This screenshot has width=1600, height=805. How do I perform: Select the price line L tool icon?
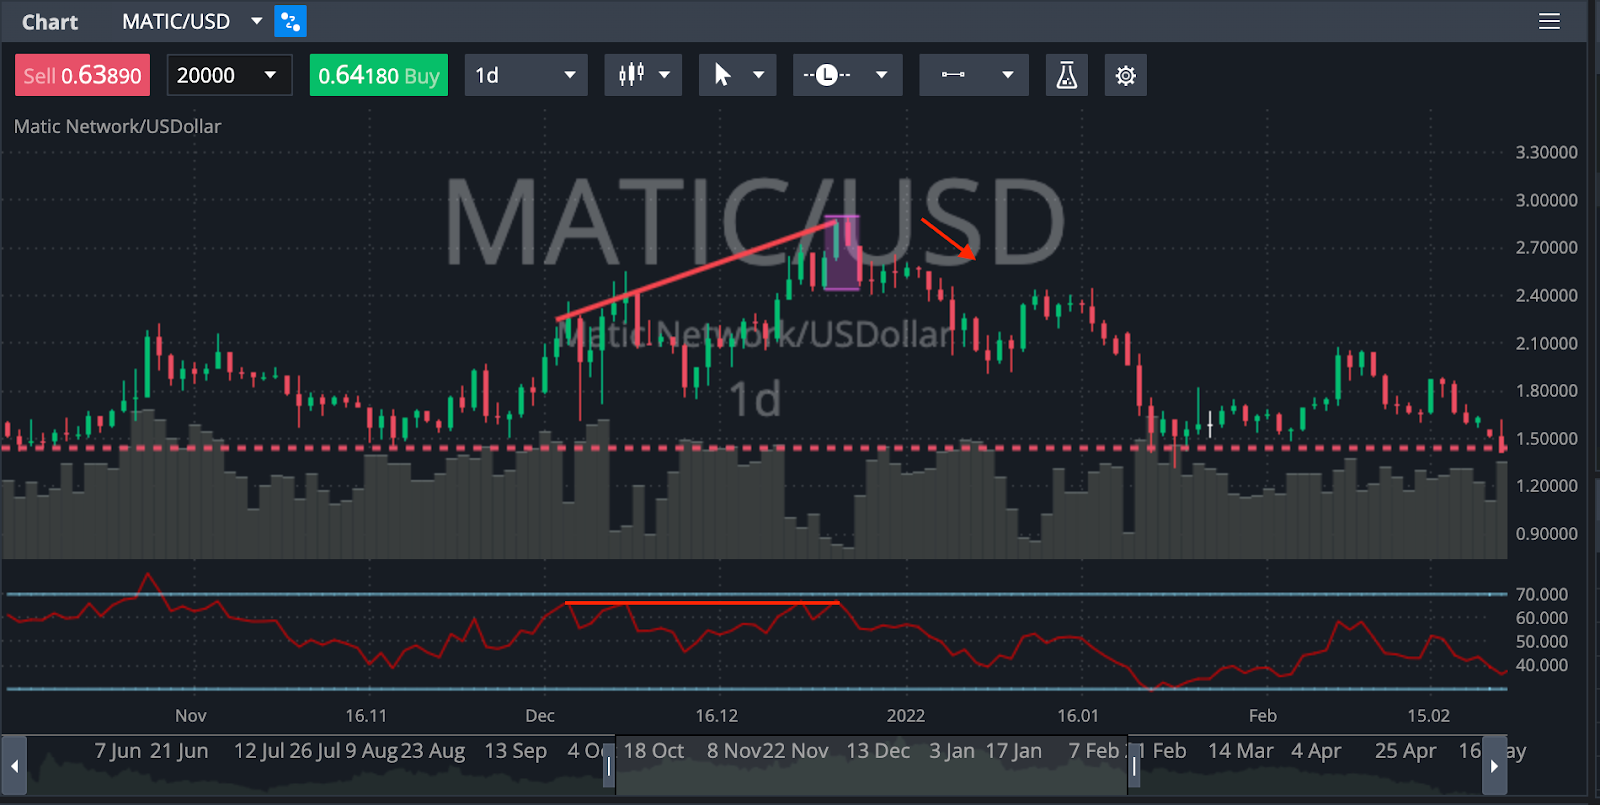click(827, 75)
